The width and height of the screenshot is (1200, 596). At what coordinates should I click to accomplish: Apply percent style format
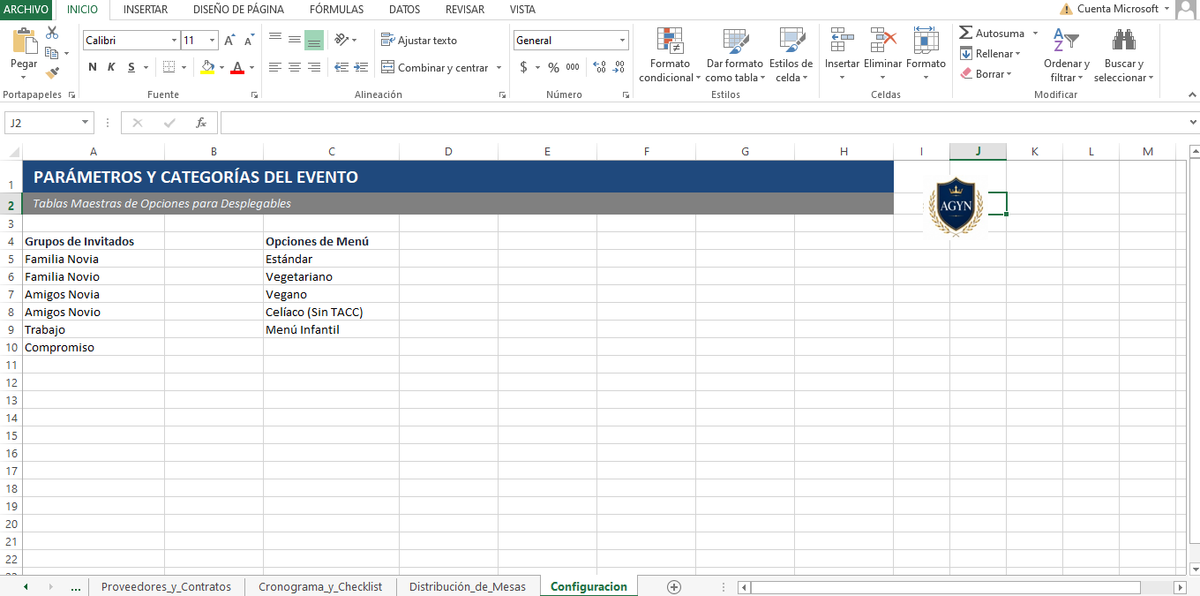pyautogui.click(x=553, y=67)
